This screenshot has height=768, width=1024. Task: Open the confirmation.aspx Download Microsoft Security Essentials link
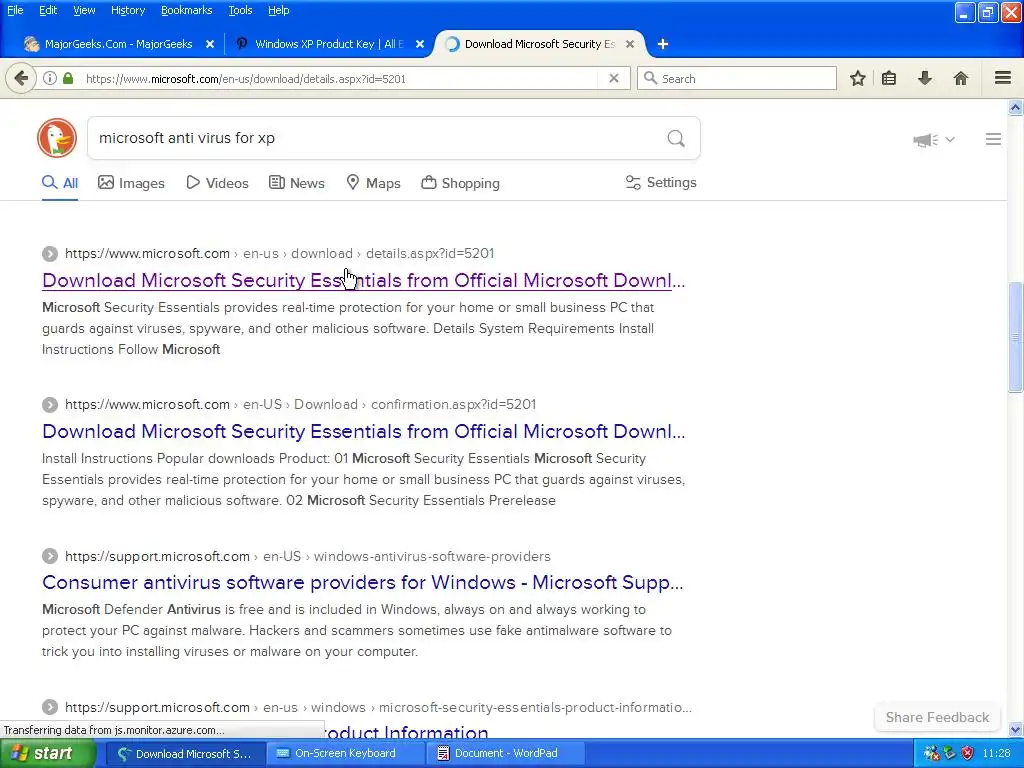363,432
